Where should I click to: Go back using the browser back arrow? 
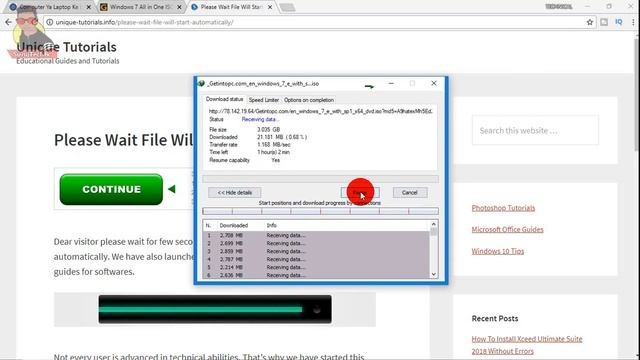tap(9, 22)
